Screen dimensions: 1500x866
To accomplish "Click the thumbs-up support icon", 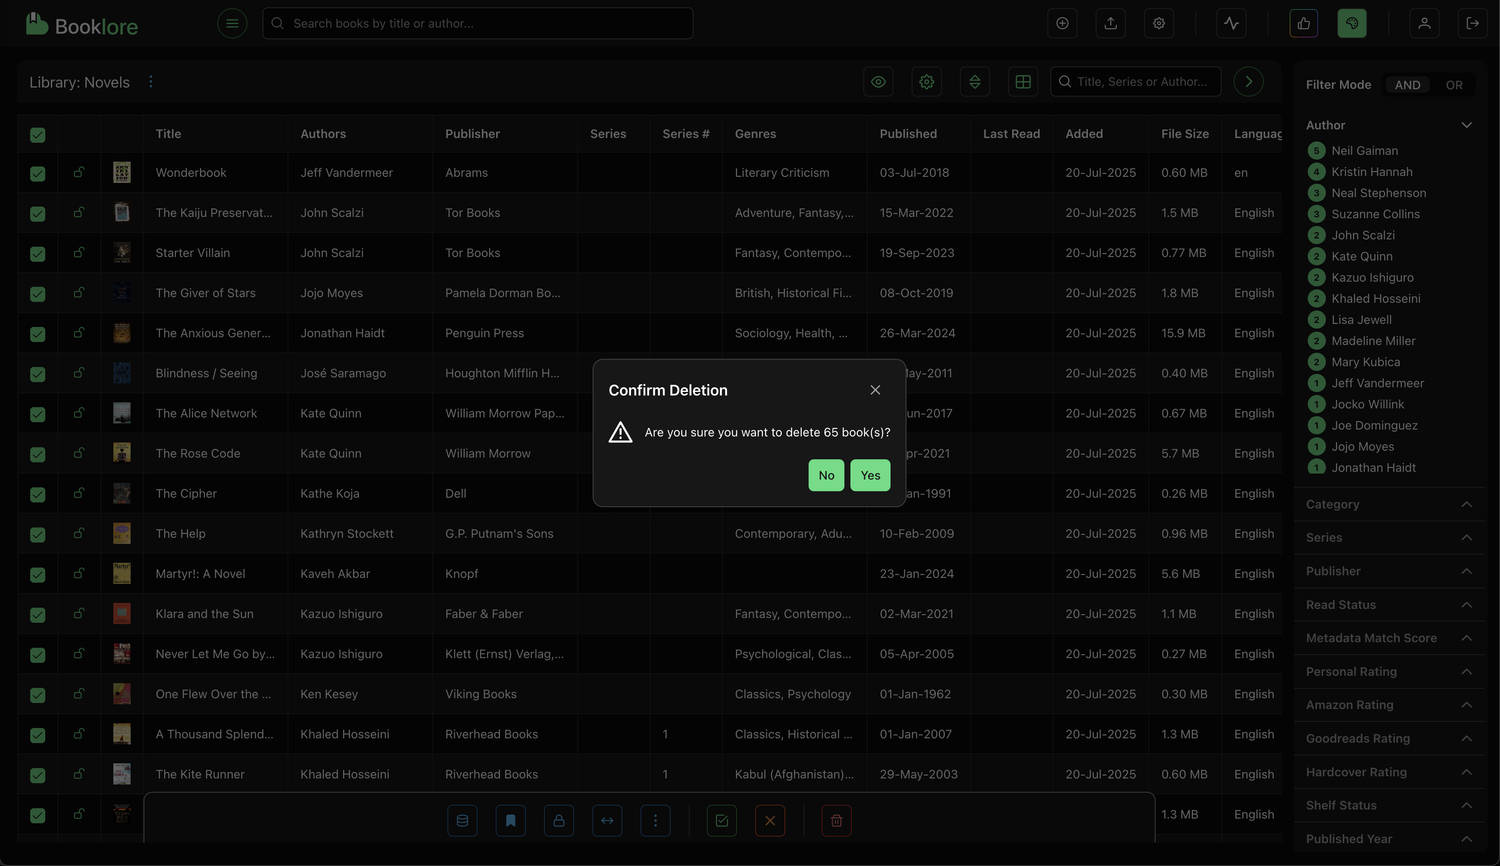I will 1303,23.
